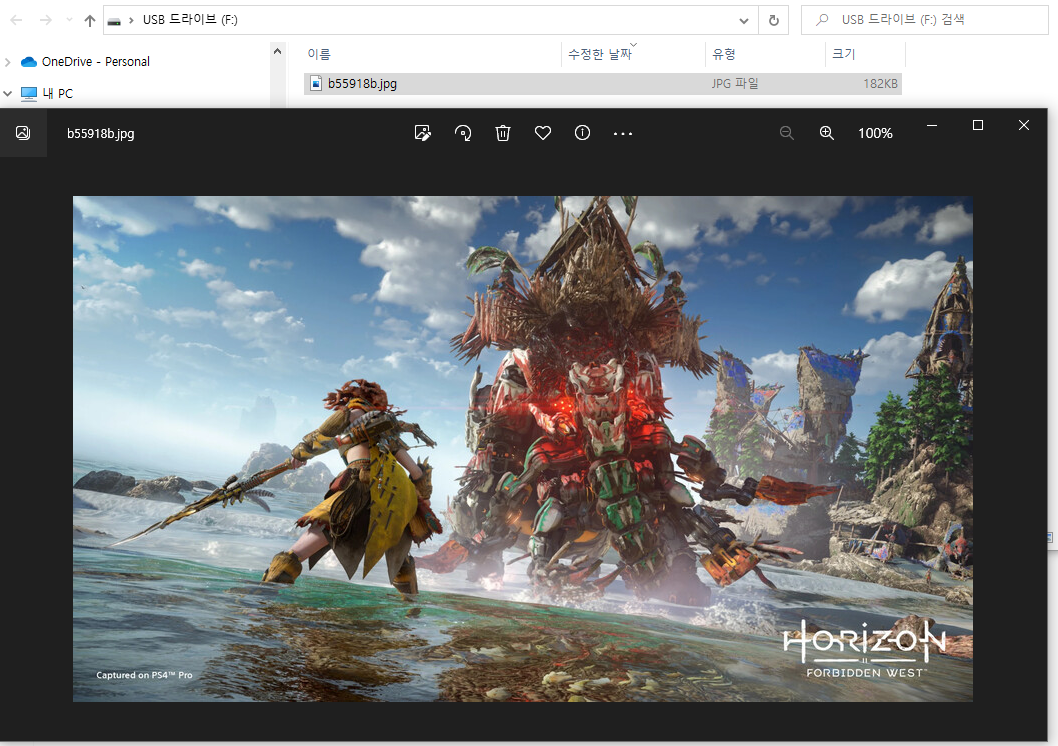Click the JPG 파일 type cell

tap(735, 84)
